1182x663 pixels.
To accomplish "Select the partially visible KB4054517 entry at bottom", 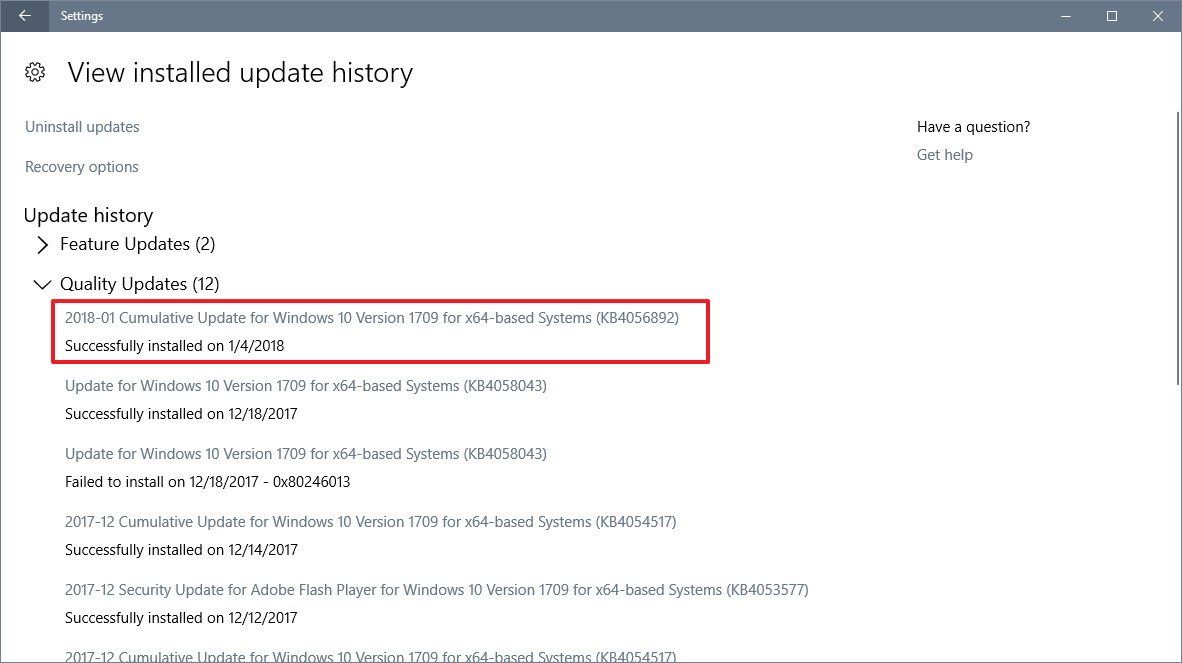I will pos(369,655).
